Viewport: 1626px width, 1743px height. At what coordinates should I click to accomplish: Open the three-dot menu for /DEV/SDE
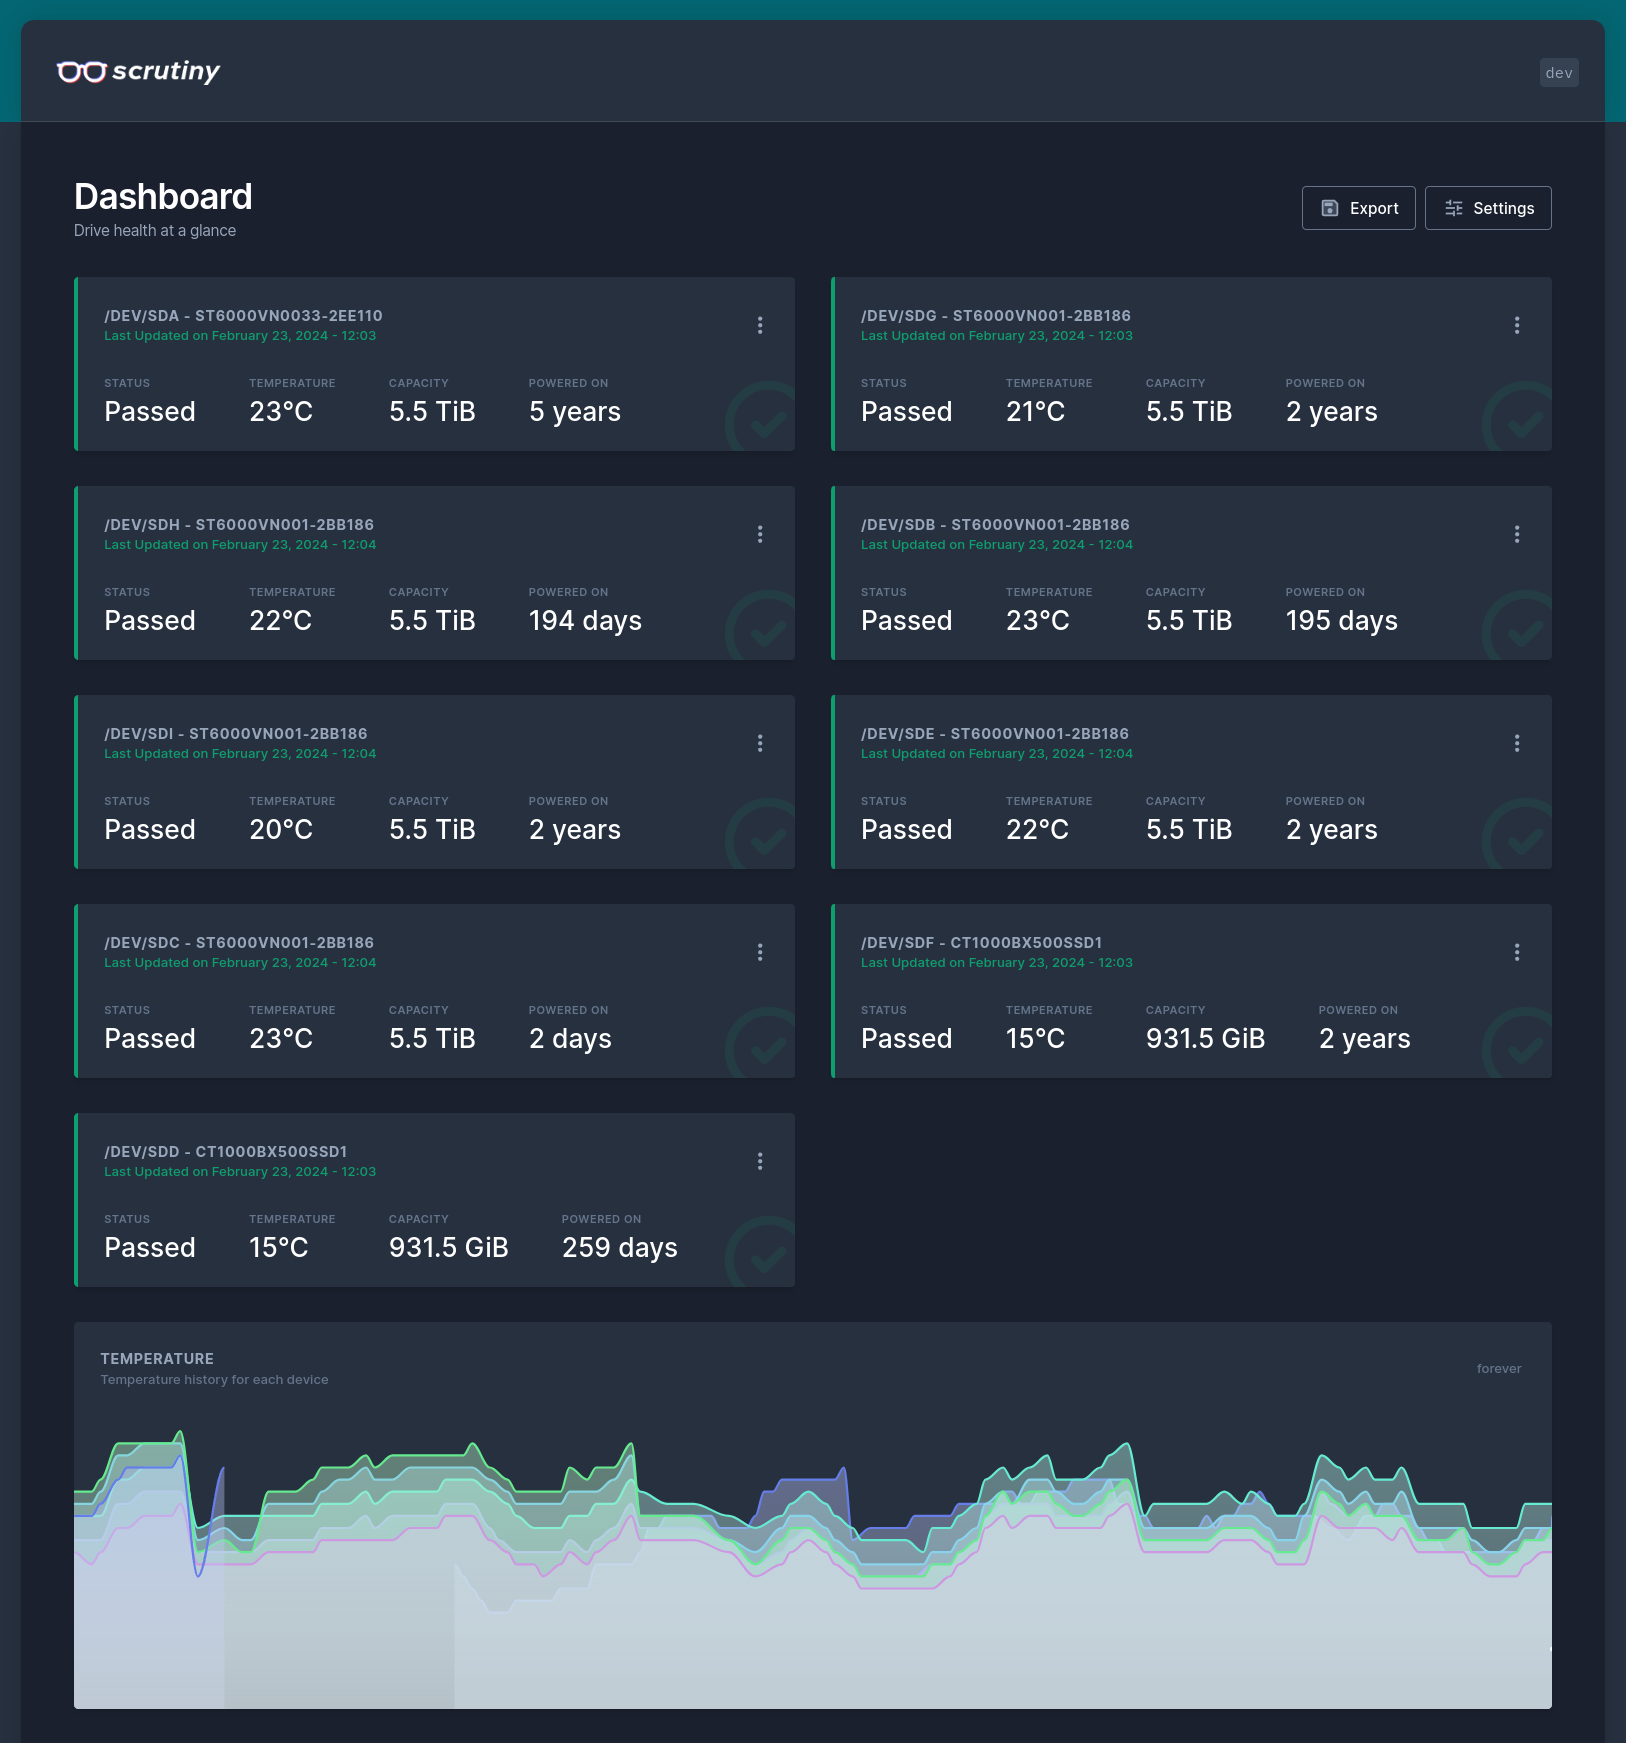(1517, 743)
